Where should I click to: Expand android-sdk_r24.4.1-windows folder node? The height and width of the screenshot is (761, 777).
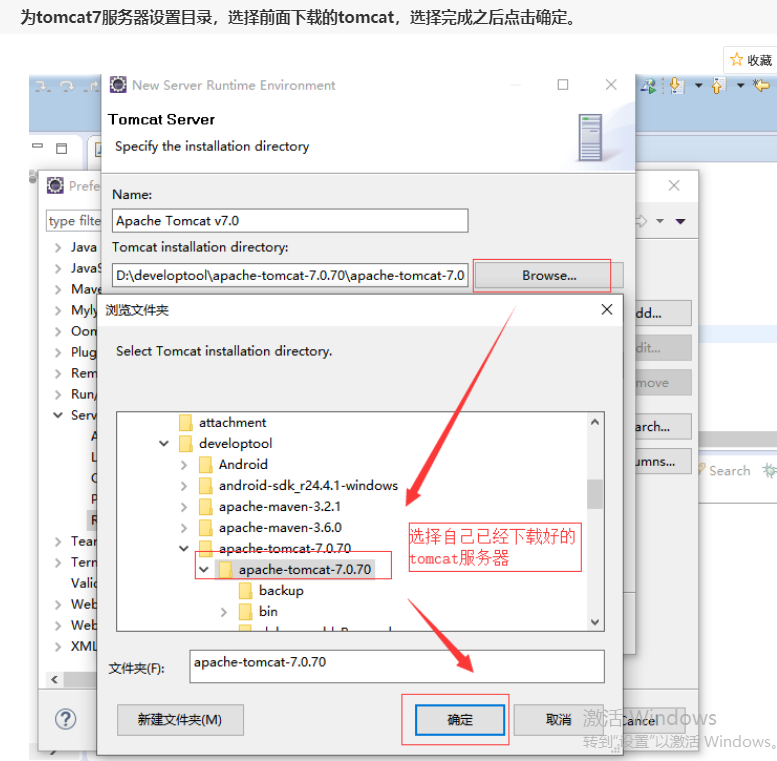pos(184,486)
